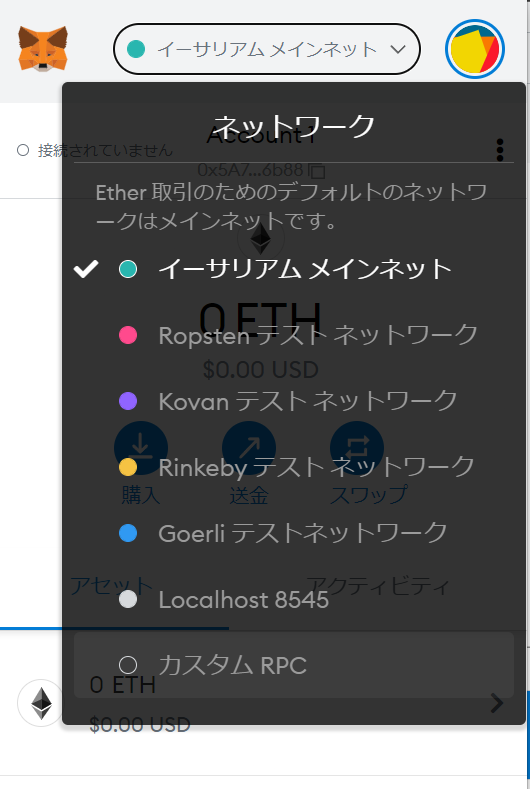530x789 pixels.
Task: Select Kovan テスト ネットワーク
Action: click(x=294, y=401)
